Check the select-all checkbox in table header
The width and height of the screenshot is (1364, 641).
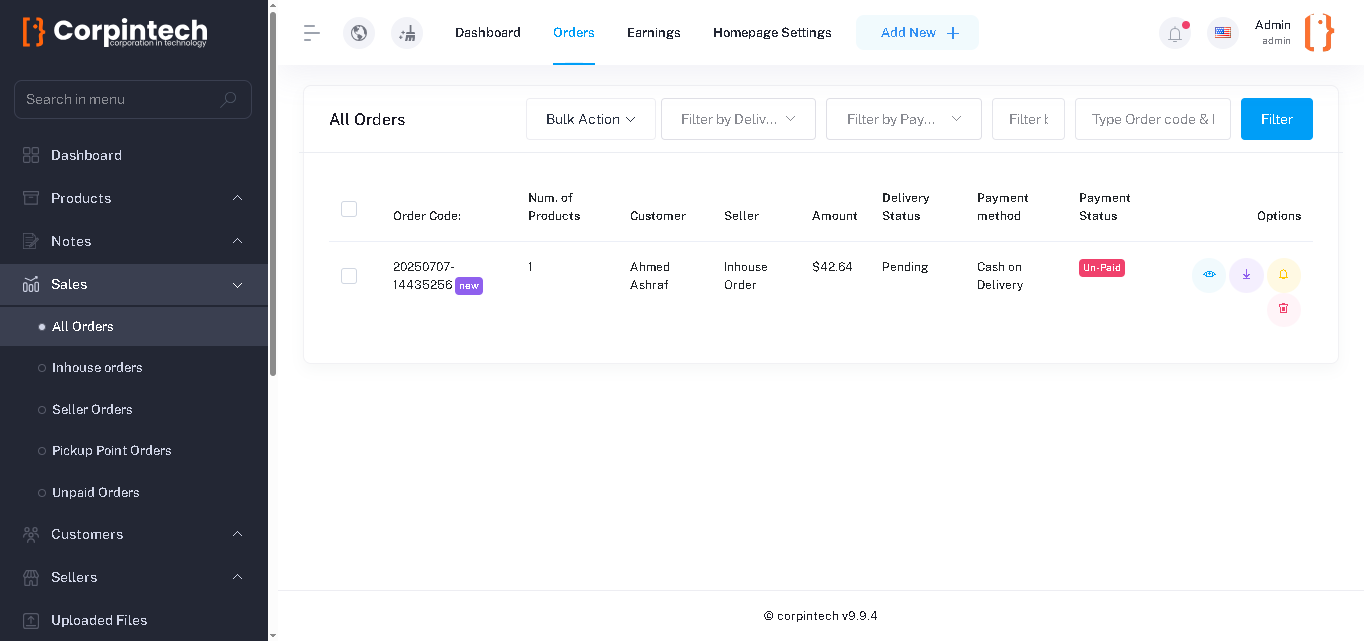click(348, 208)
